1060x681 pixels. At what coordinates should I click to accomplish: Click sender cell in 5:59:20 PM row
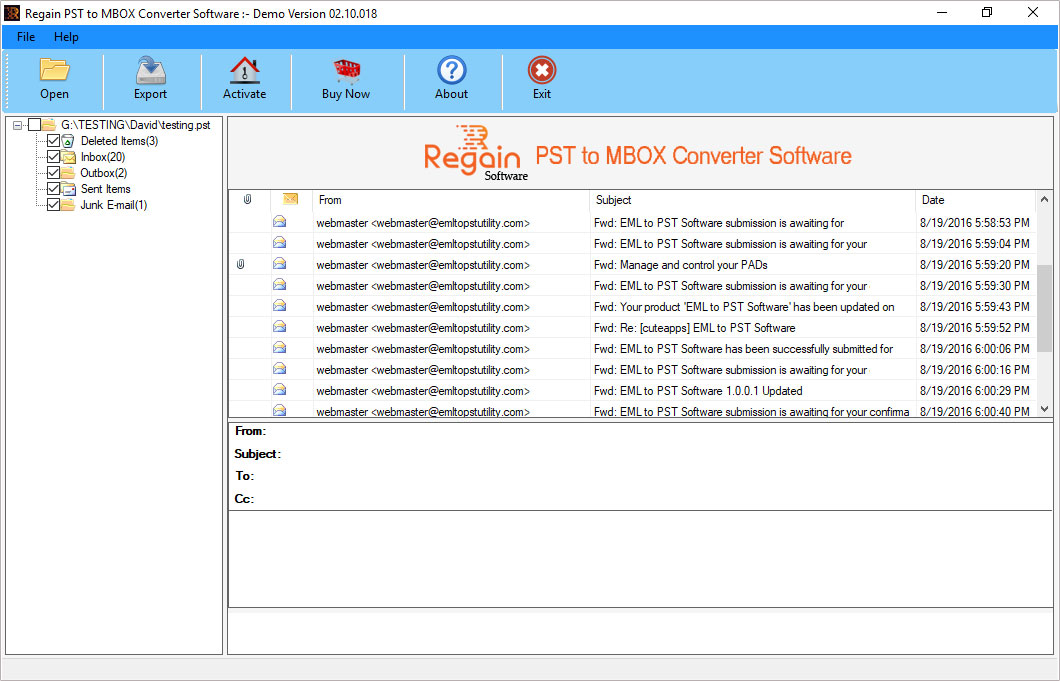pyautogui.click(x=423, y=265)
